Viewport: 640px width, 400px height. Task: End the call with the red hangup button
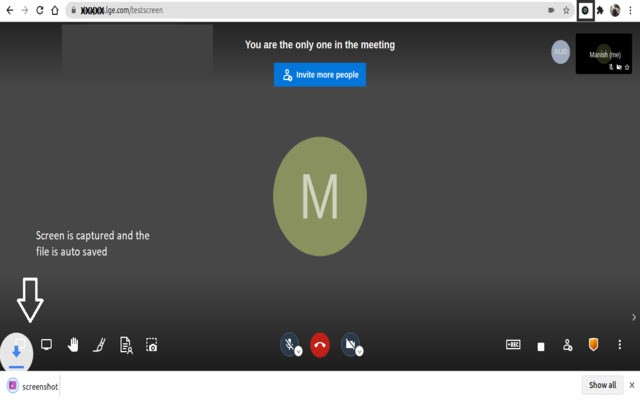pyautogui.click(x=320, y=345)
